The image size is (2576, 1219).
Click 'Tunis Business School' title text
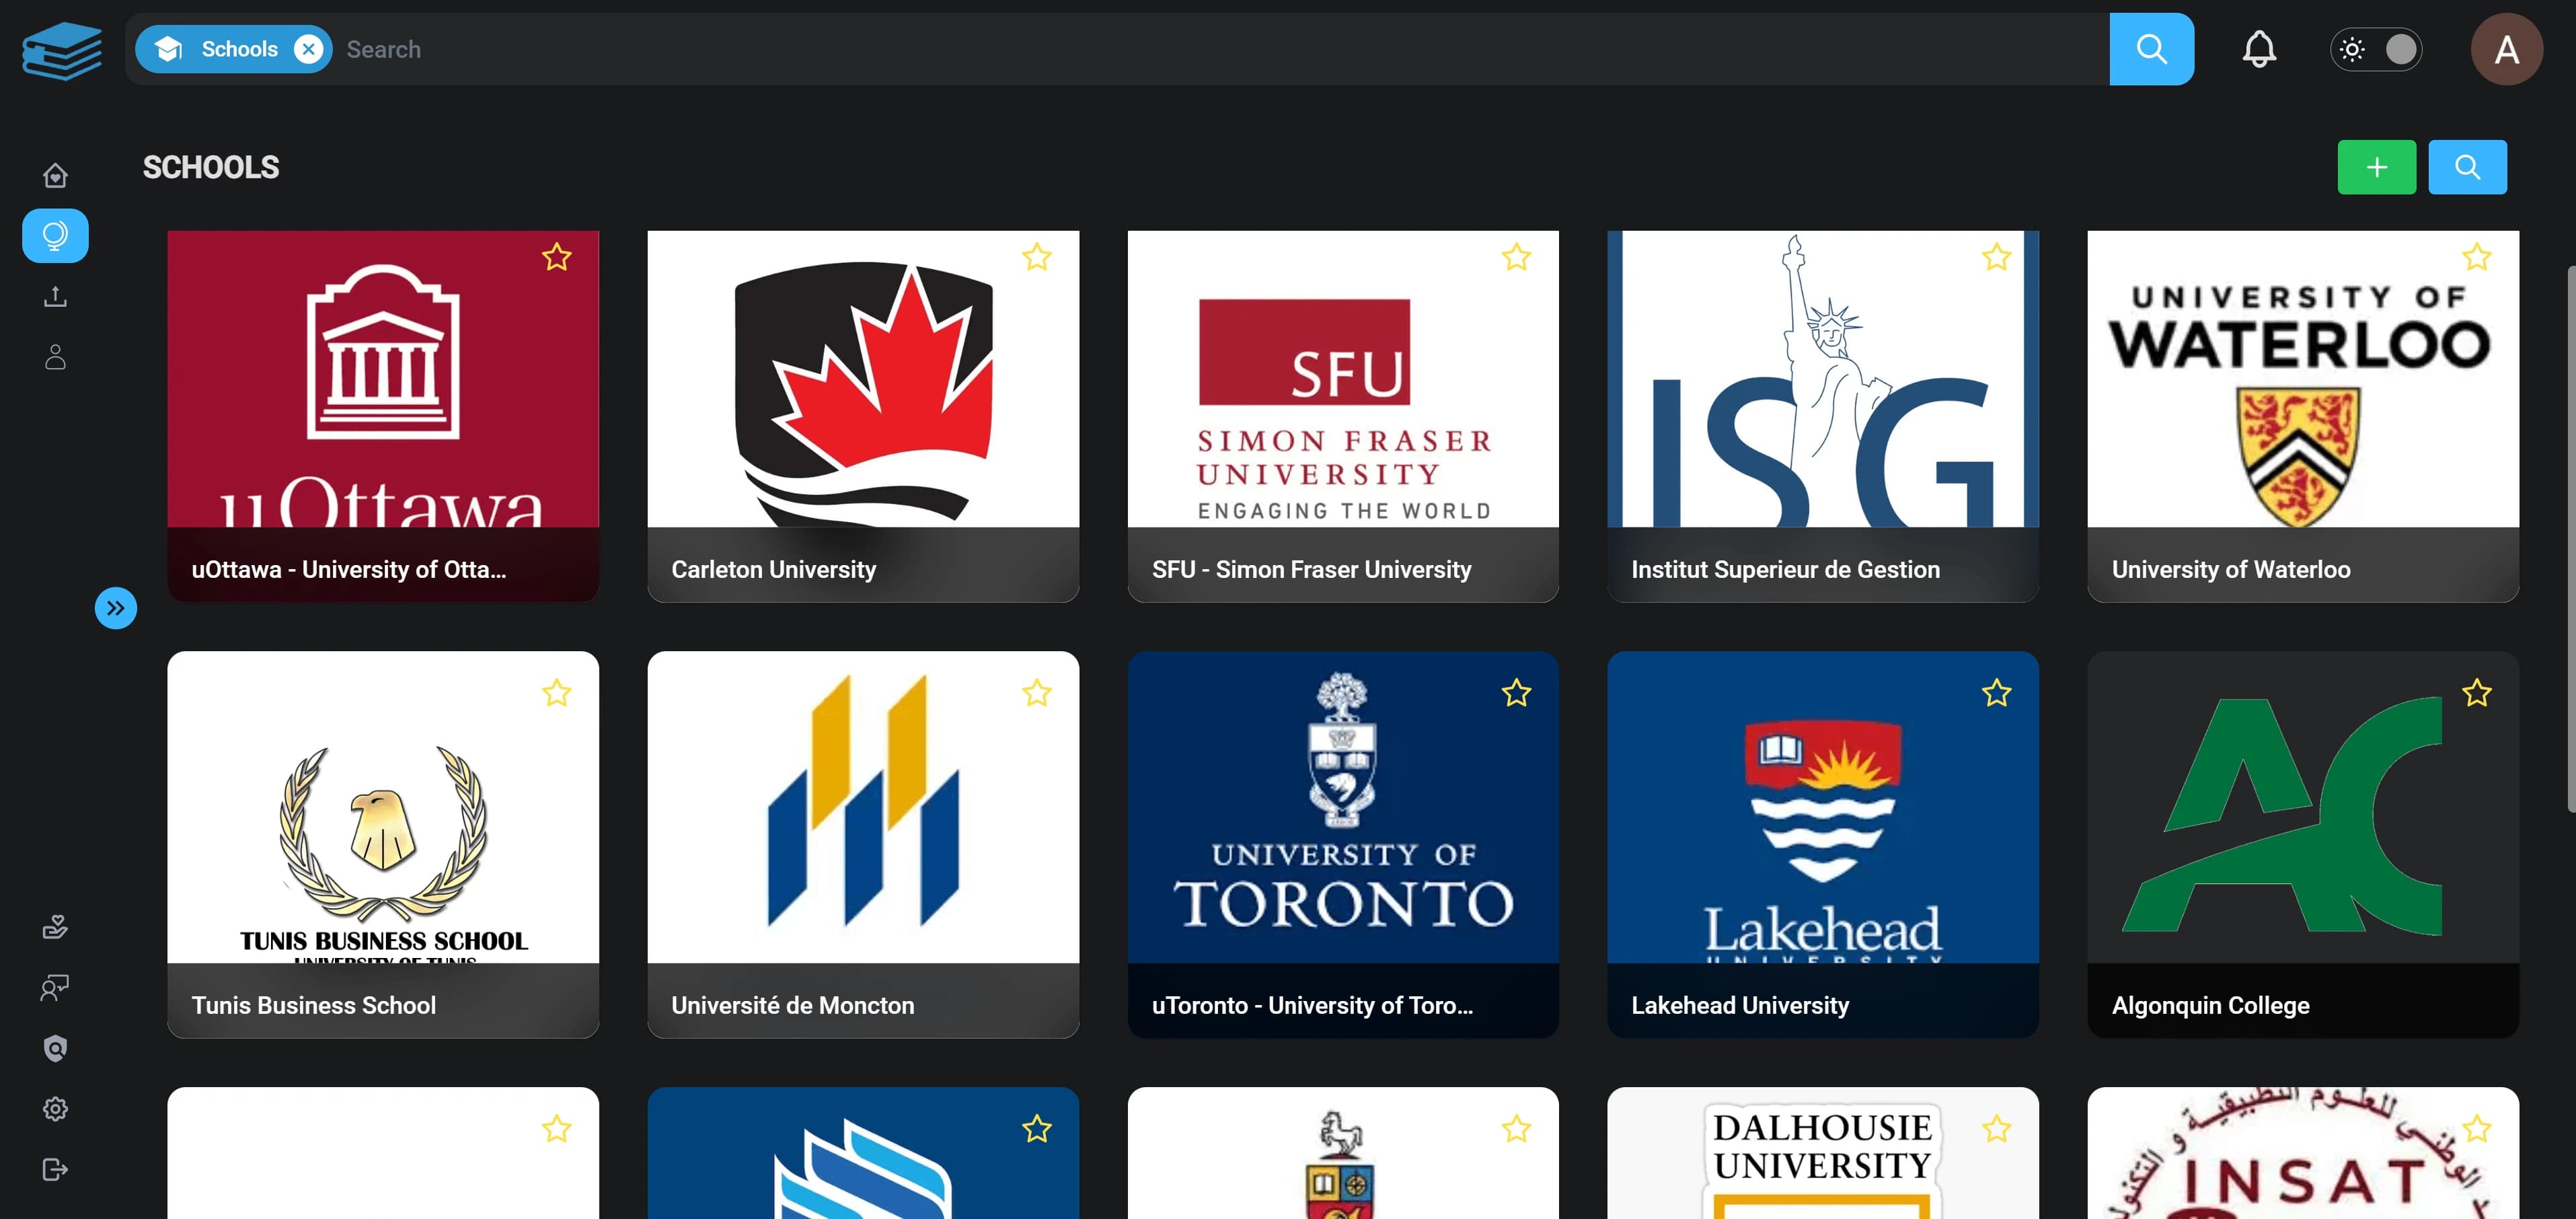click(x=313, y=1005)
